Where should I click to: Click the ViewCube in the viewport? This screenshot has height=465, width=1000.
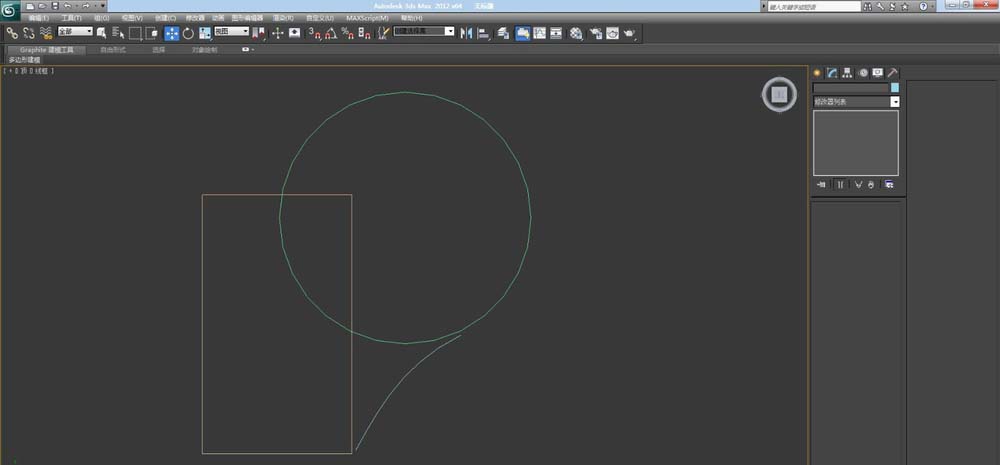[779, 95]
